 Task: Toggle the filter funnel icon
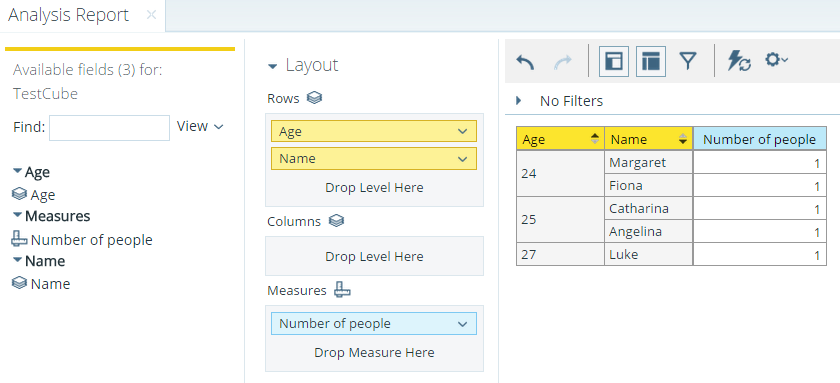pyautogui.click(x=687, y=62)
